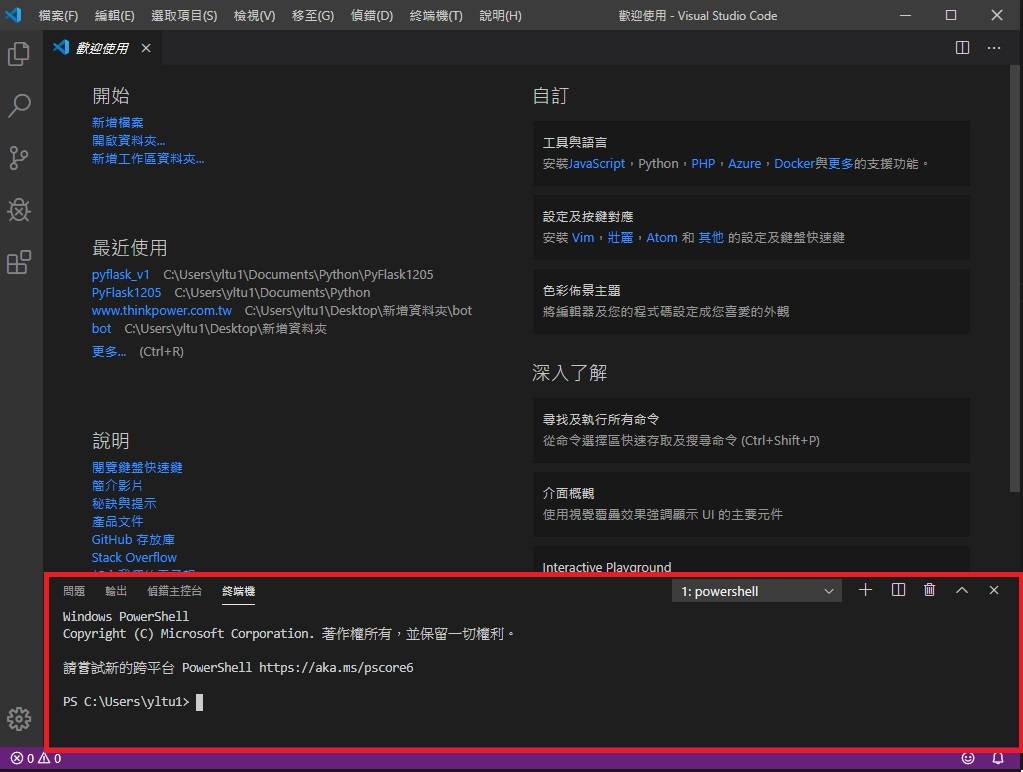
Task: Open the 移至(G) menu
Action: point(313,16)
